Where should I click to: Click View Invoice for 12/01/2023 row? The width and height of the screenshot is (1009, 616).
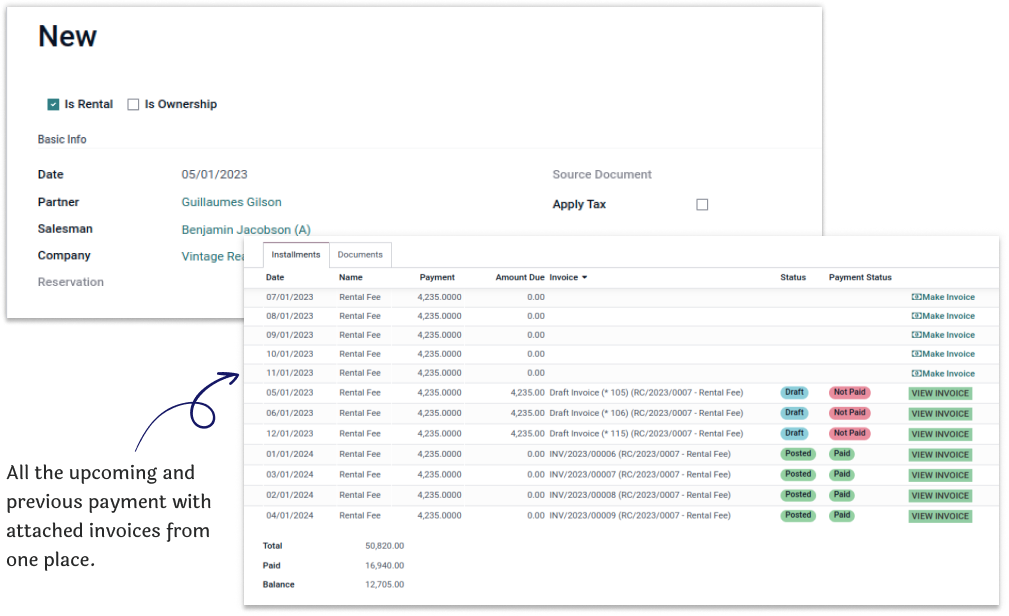940,434
